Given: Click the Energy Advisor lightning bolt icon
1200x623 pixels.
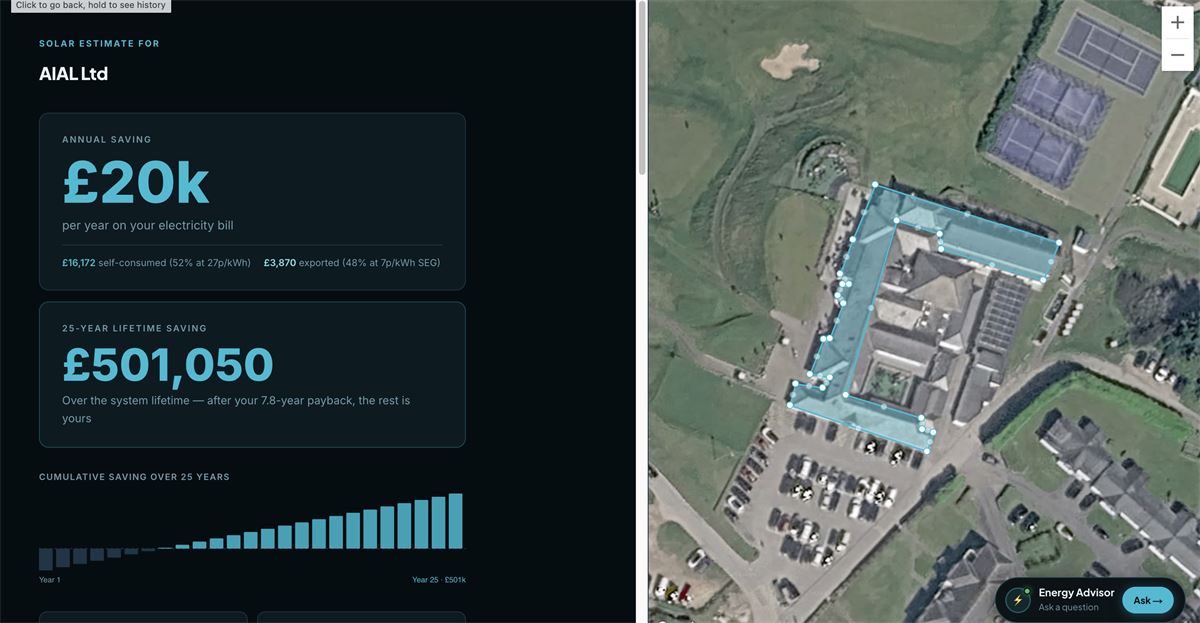Looking at the screenshot, I should [1018, 600].
